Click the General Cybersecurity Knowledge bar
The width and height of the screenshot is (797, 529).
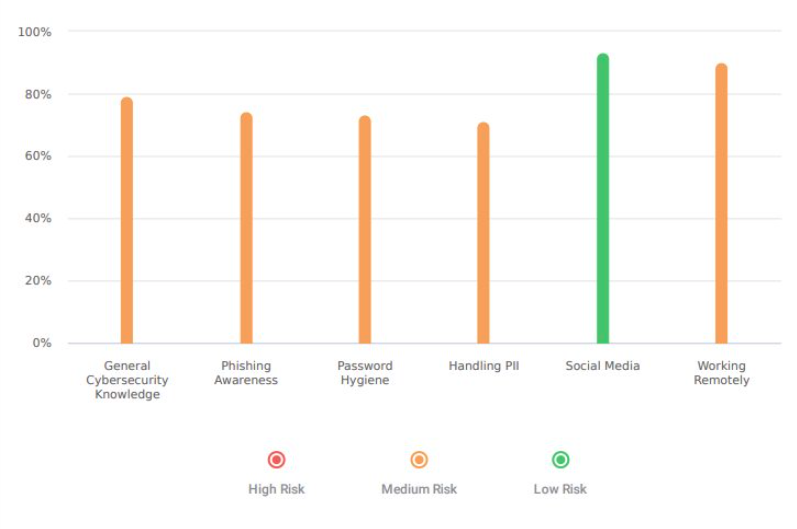pos(127,220)
